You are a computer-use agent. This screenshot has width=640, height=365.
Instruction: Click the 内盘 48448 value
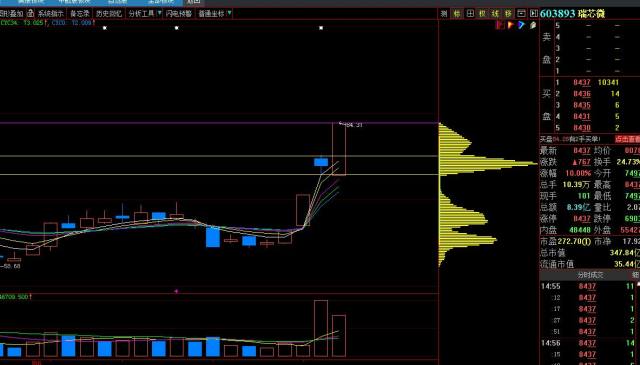(580, 230)
